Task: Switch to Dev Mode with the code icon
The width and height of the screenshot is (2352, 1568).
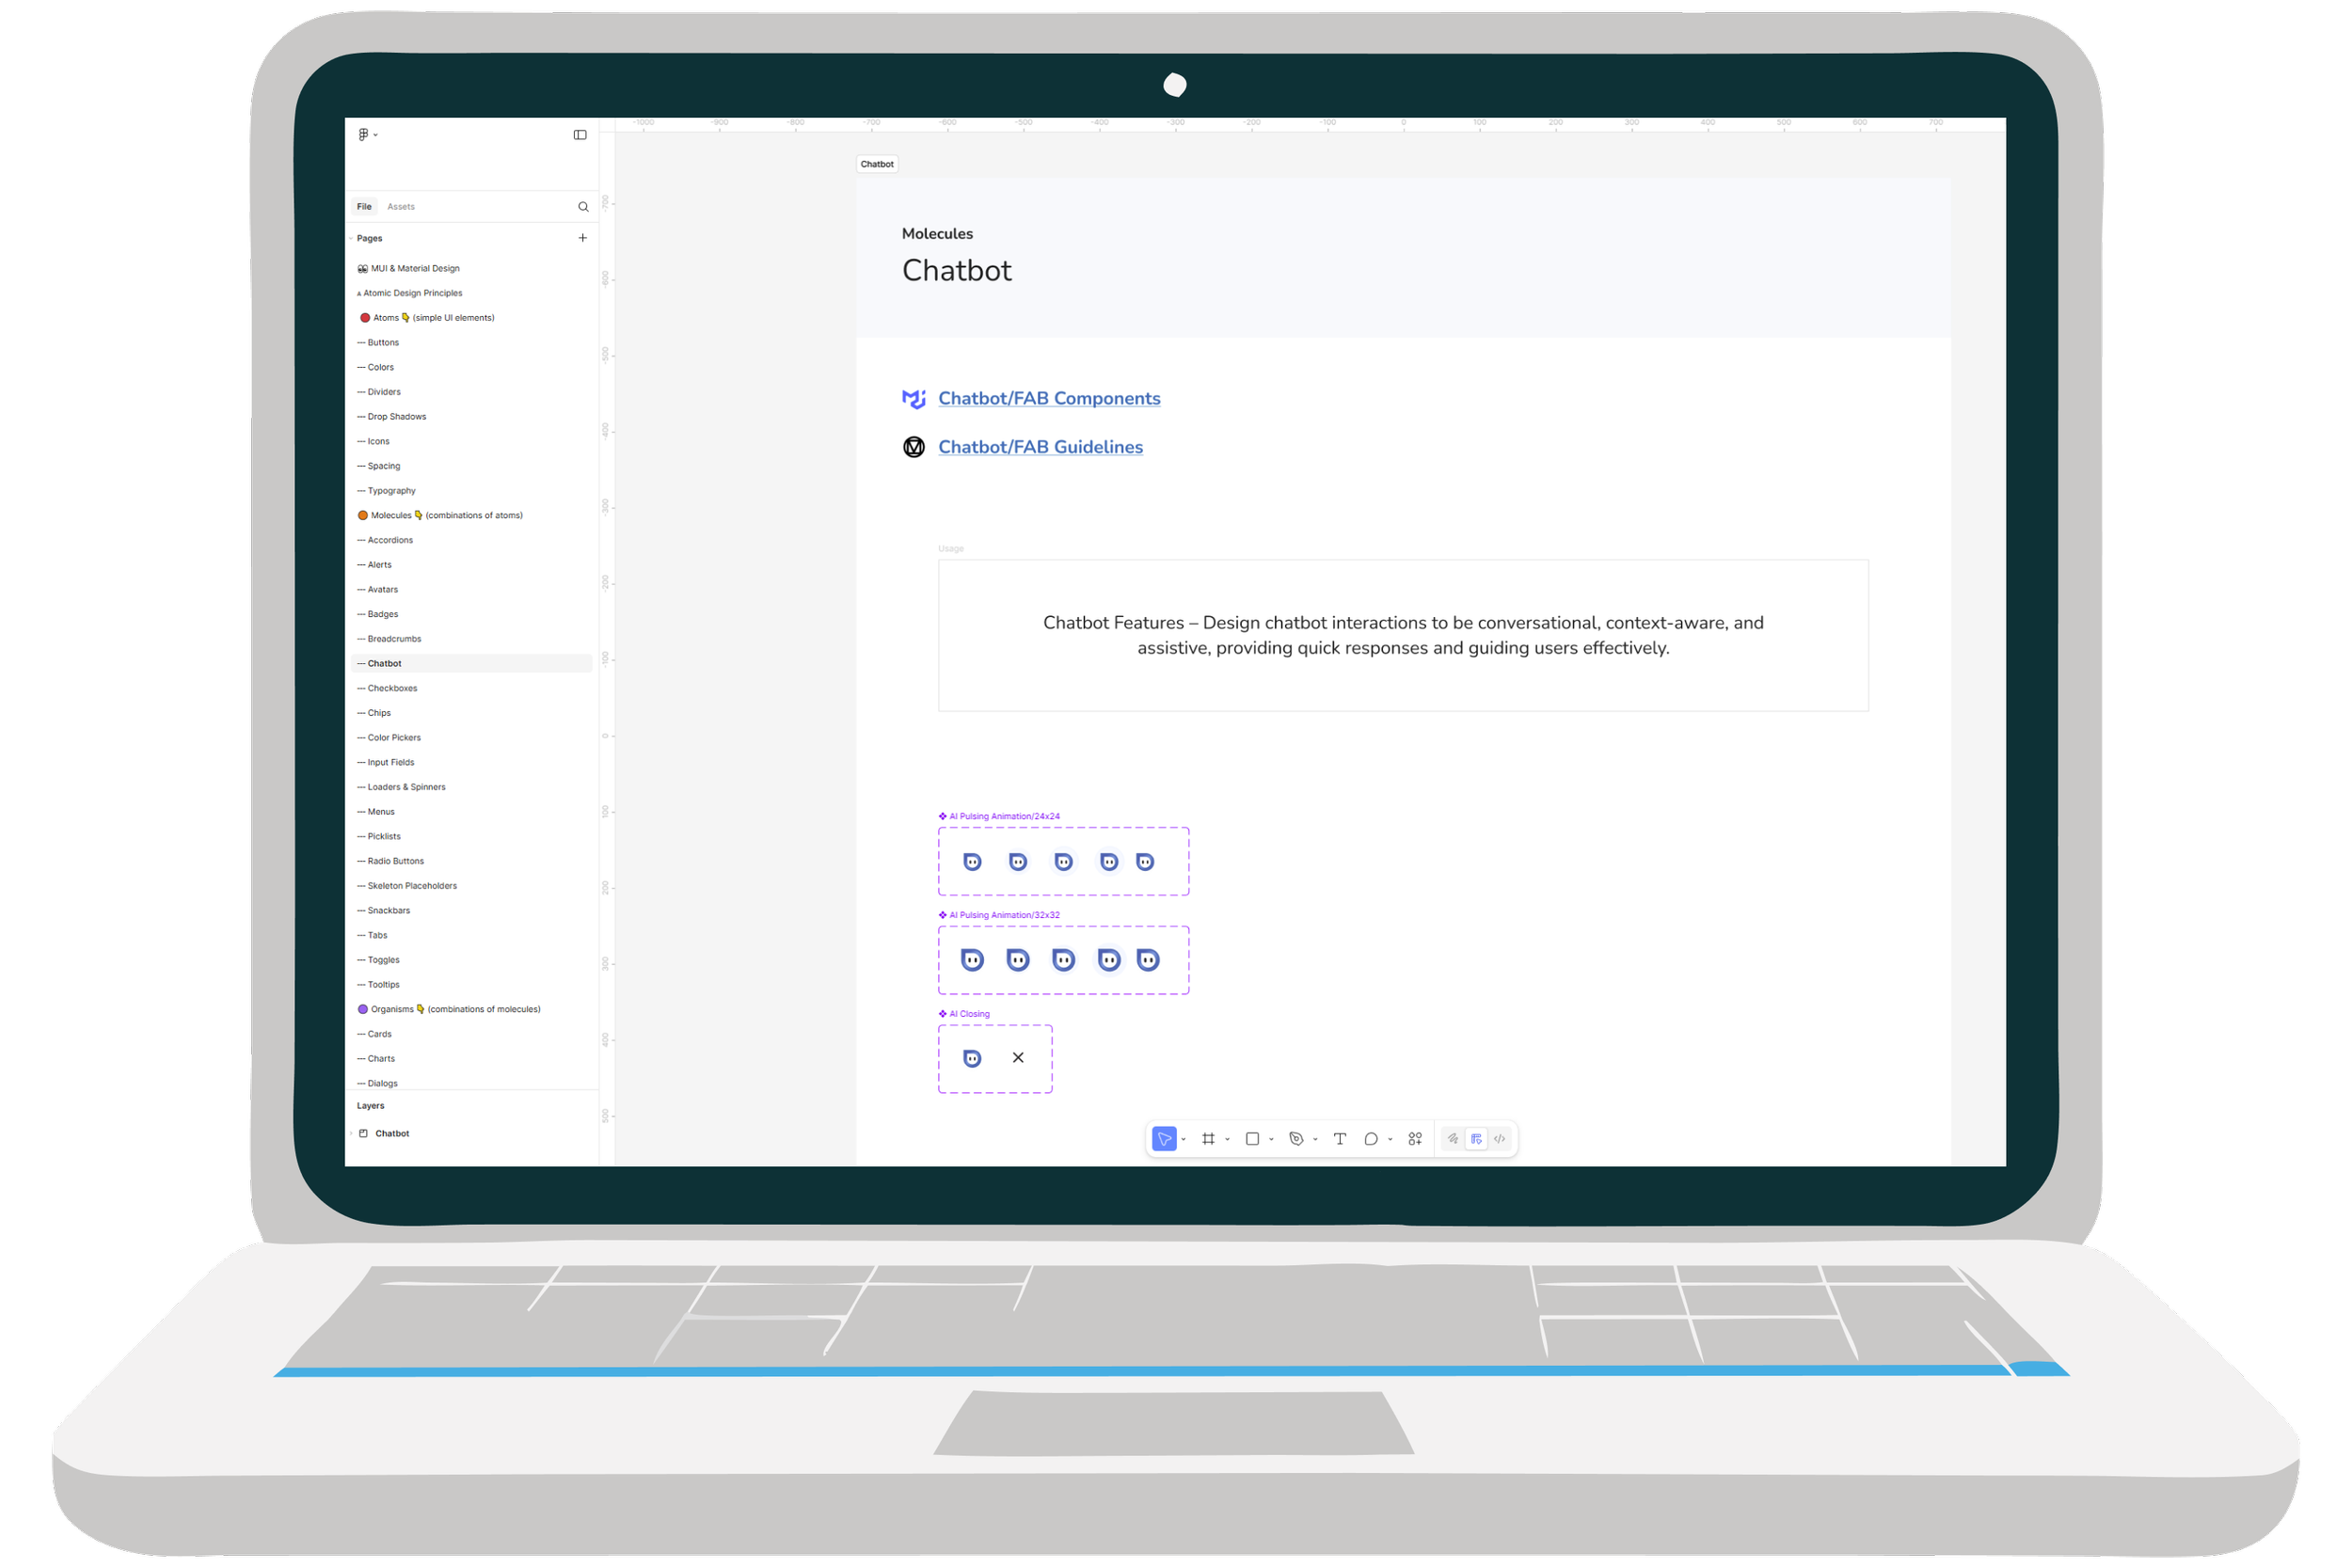Action: [x=1500, y=1138]
